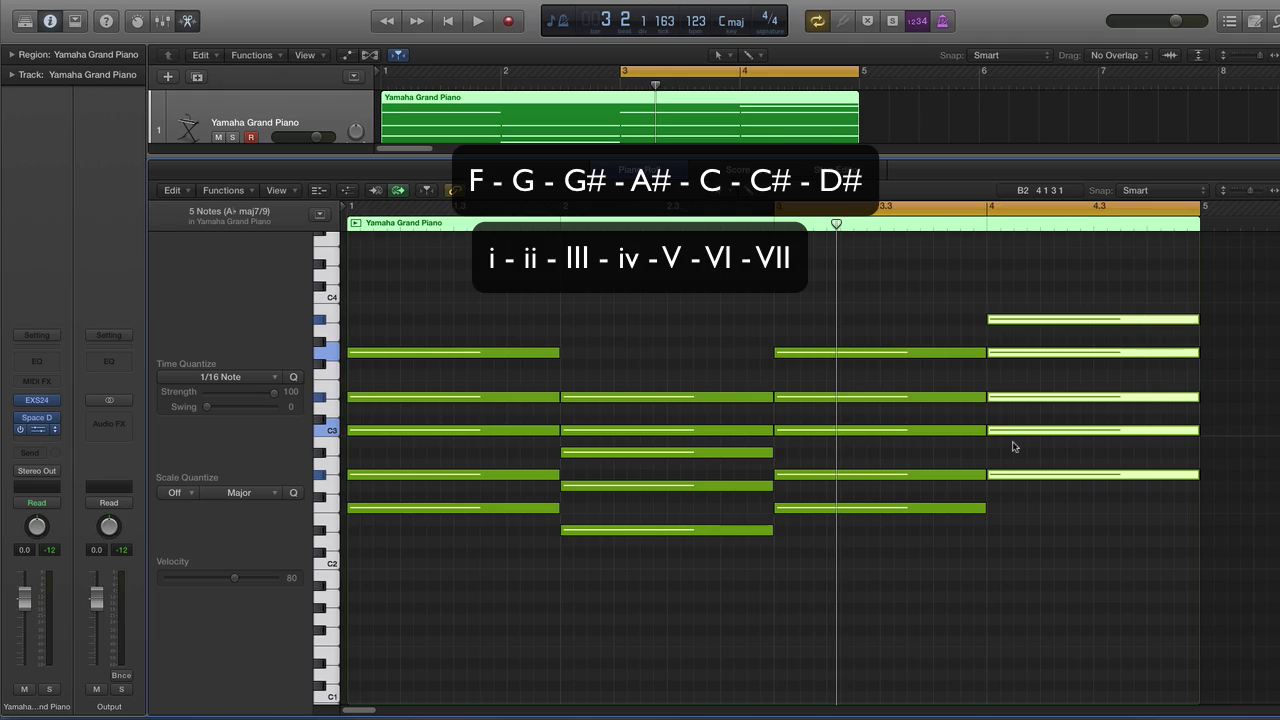Viewport: 1280px width, 720px height.
Task: Open the piano roll View menu
Action: point(281,190)
